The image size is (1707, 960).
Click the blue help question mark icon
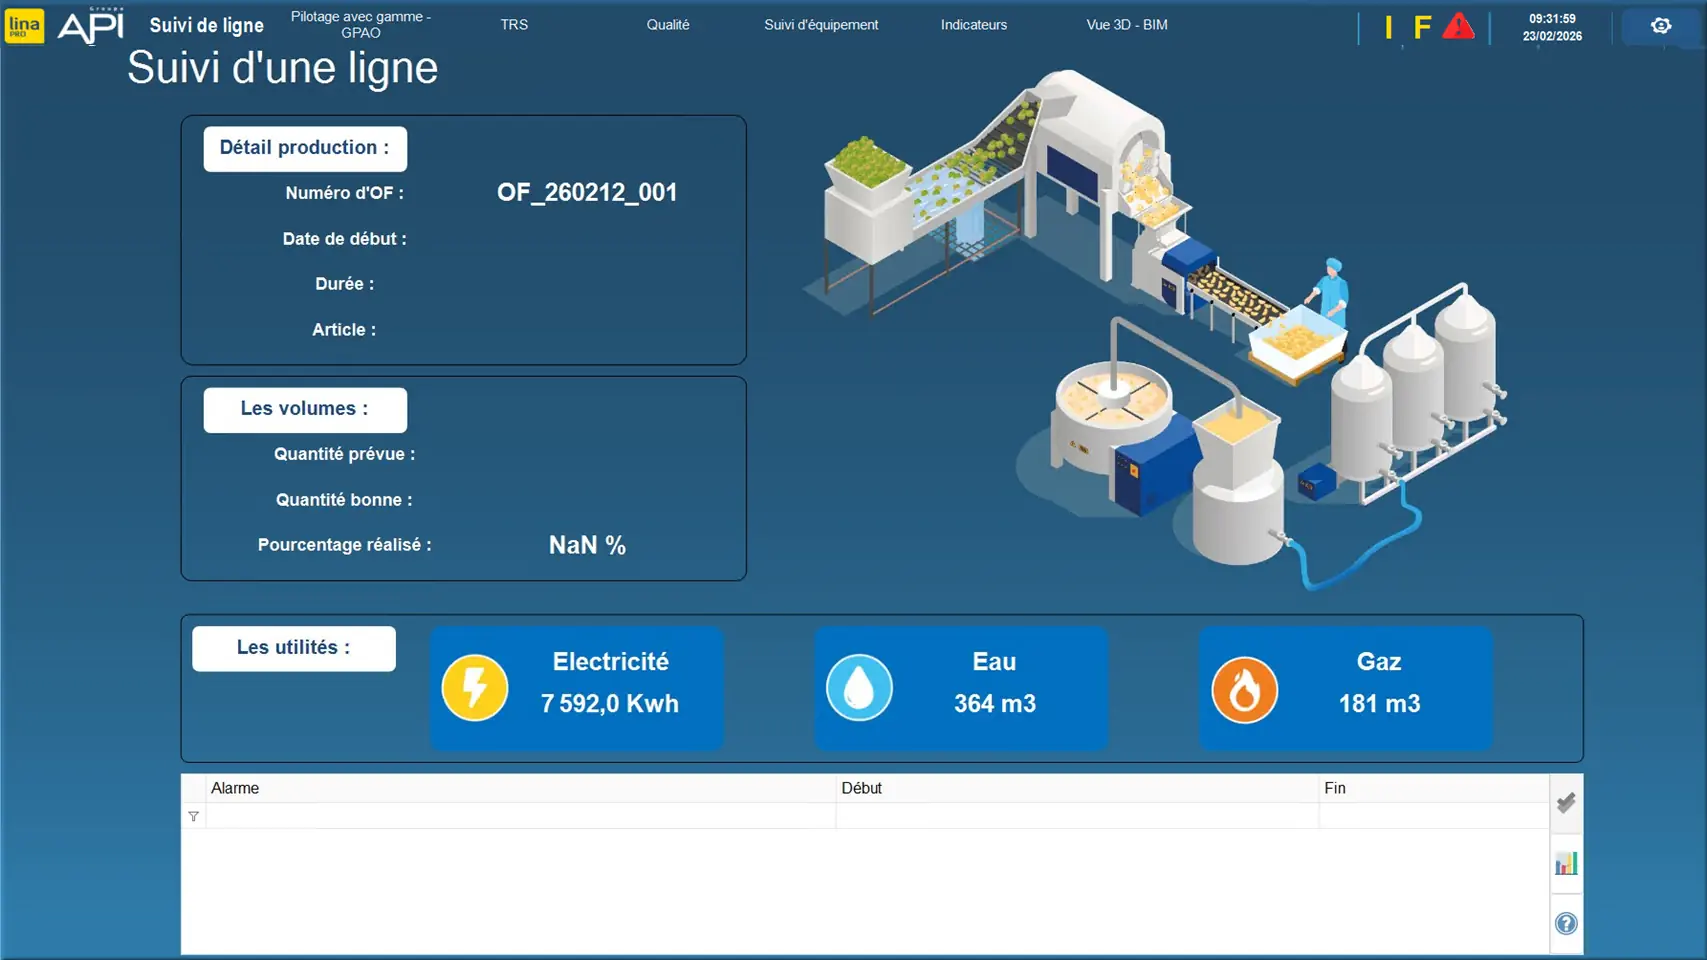tap(1566, 924)
